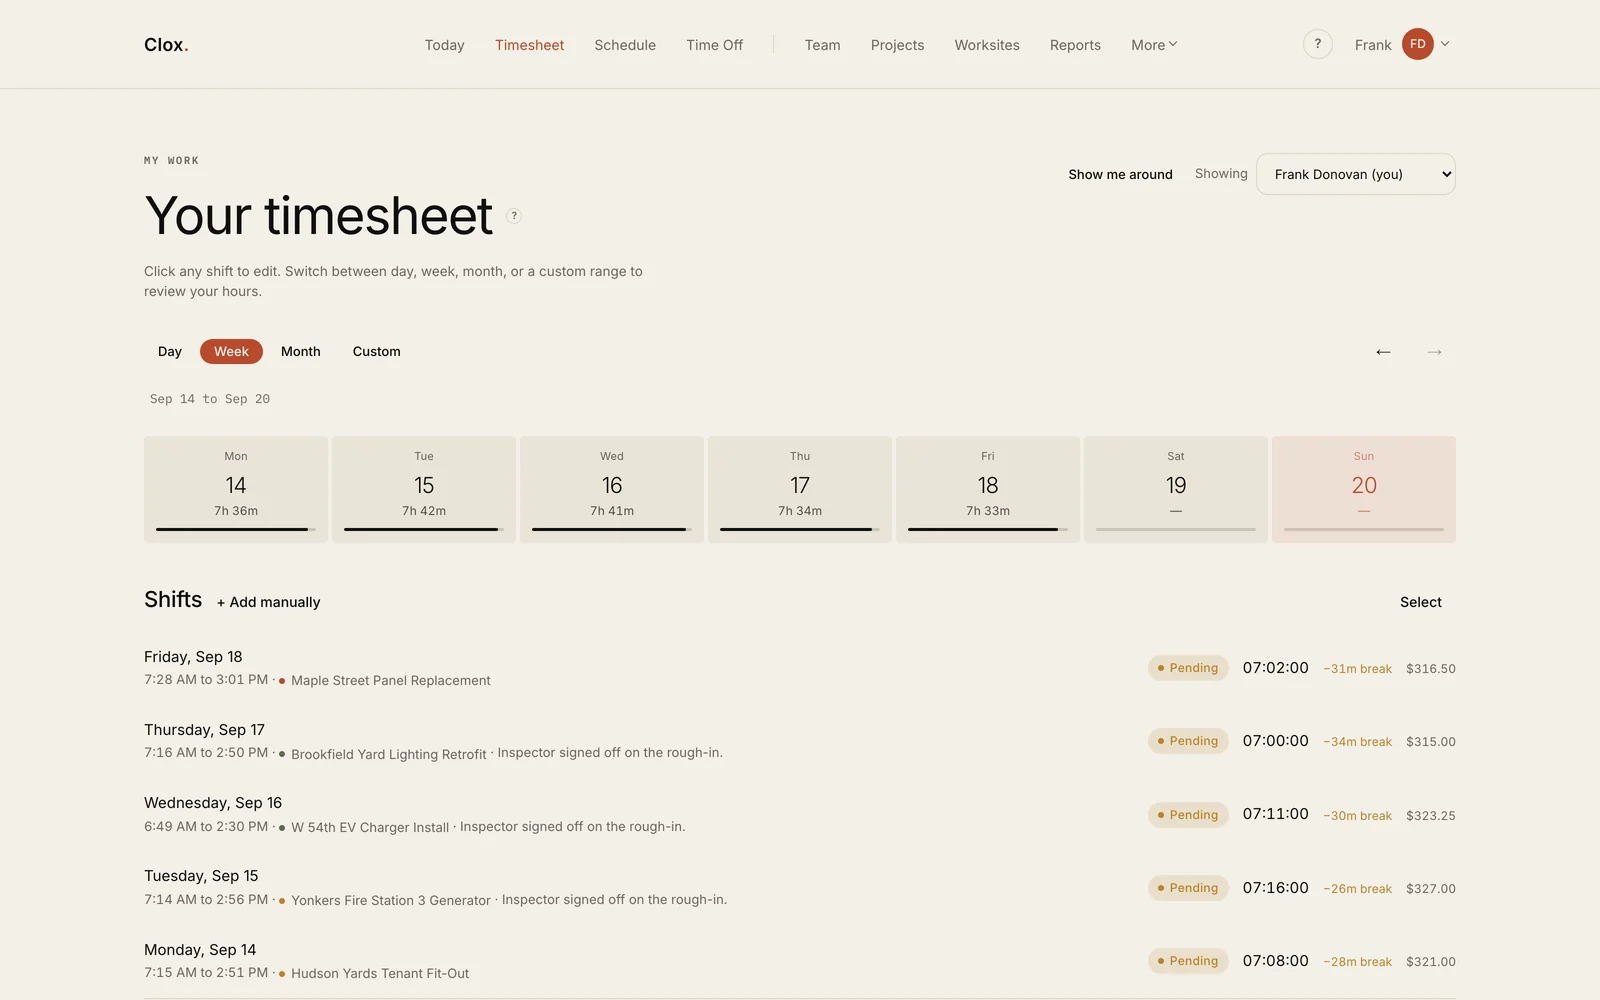Click Add manually next to Shifts
The height and width of the screenshot is (1000, 1600).
click(x=268, y=602)
